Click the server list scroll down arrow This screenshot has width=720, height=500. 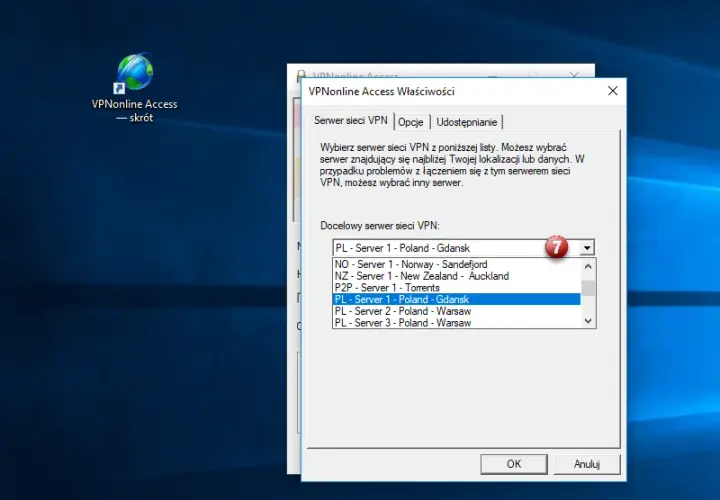click(588, 321)
